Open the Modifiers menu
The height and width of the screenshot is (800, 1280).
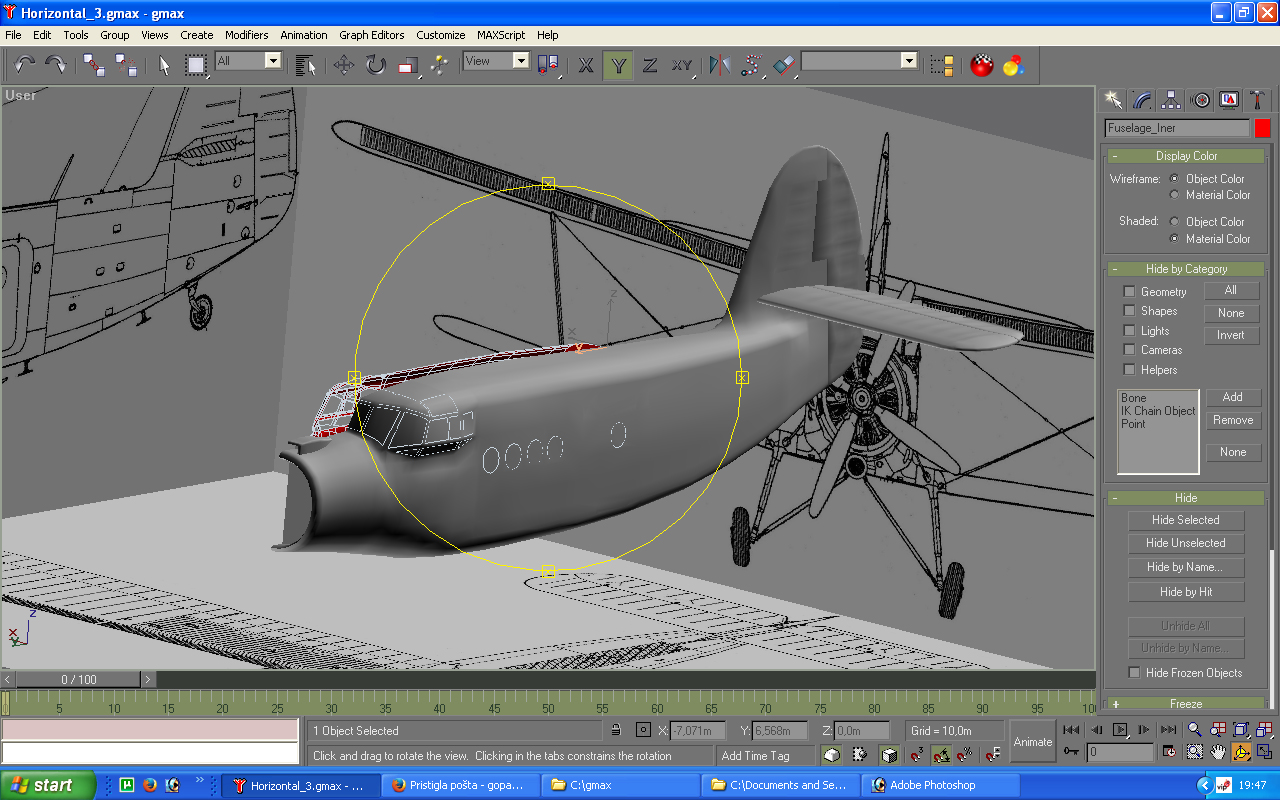pyautogui.click(x=246, y=35)
